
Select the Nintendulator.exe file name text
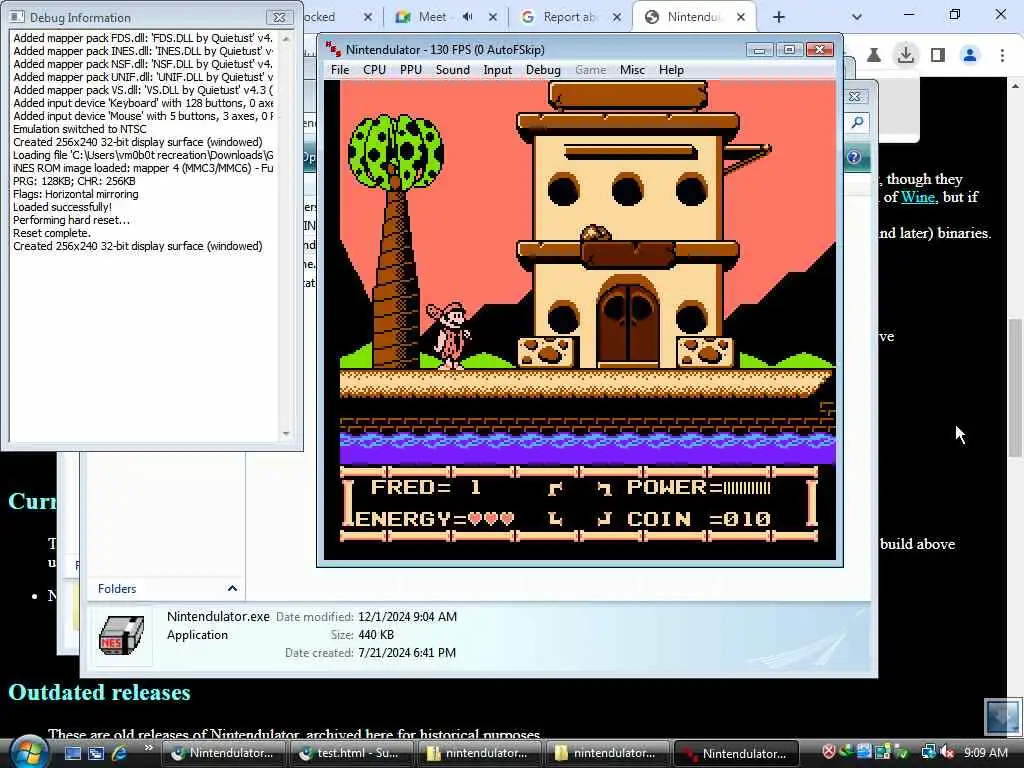[218, 616]
